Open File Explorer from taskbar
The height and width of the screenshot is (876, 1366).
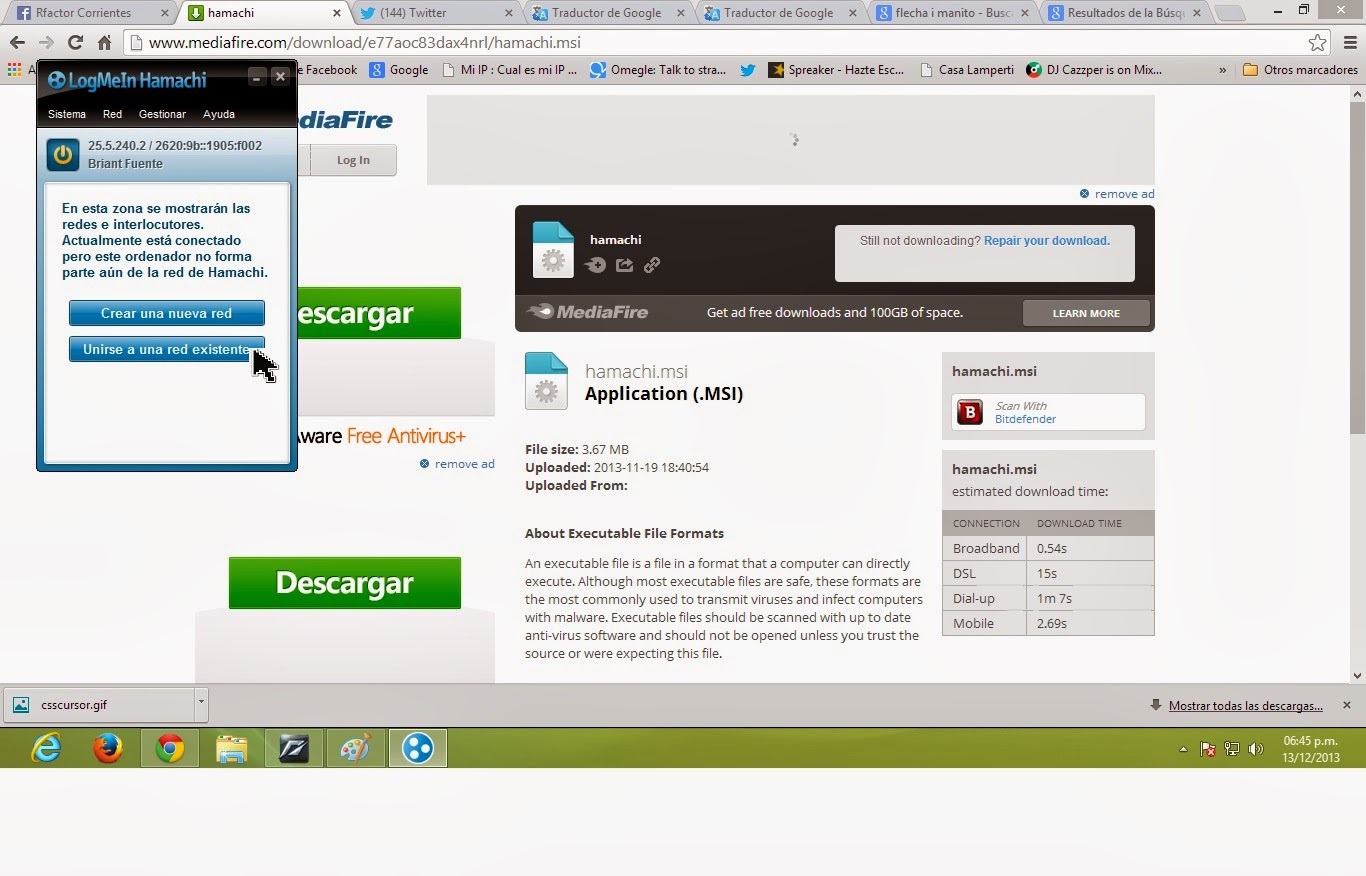pyautogui.click(x=232, y=748)
